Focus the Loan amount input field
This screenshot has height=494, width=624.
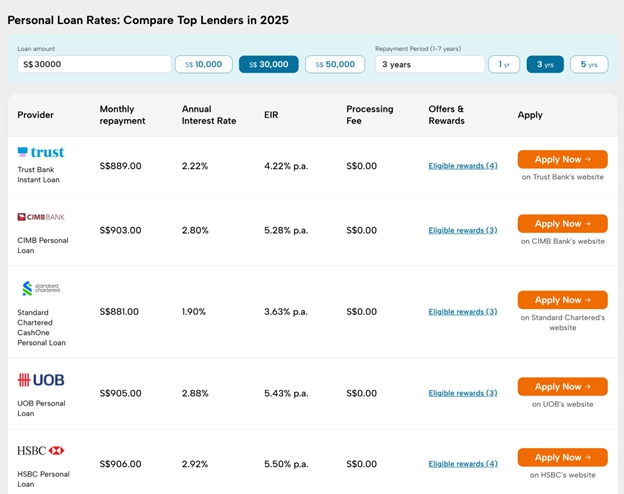(x=94, y=64)
